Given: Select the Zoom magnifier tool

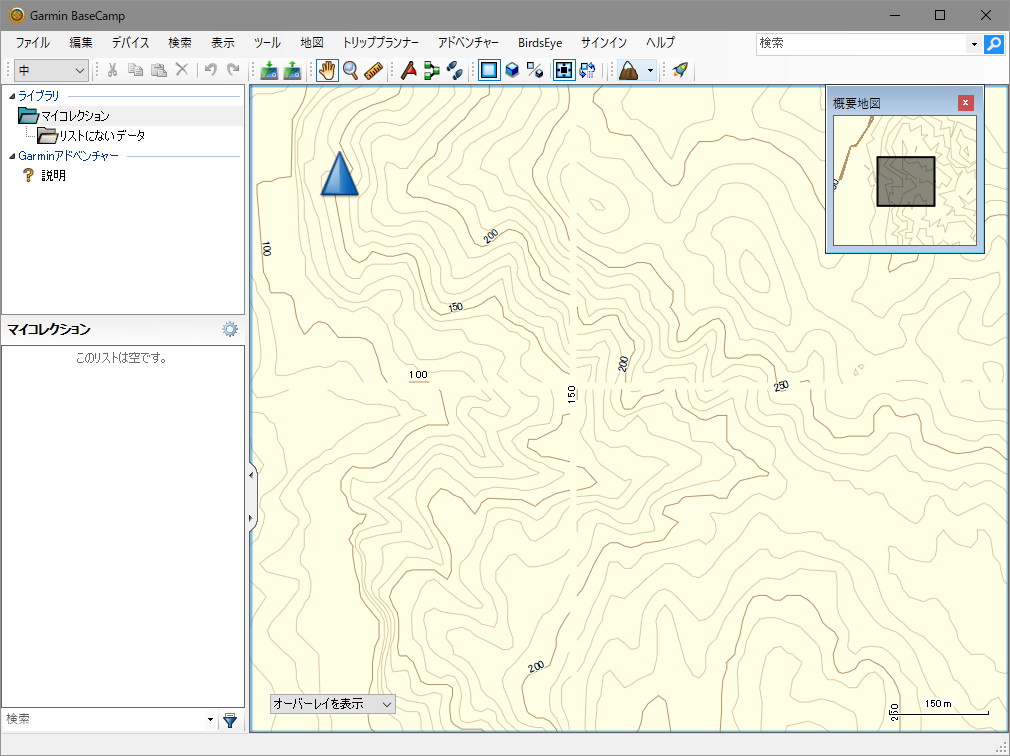Looking at the screenshot, I should 350,70.
